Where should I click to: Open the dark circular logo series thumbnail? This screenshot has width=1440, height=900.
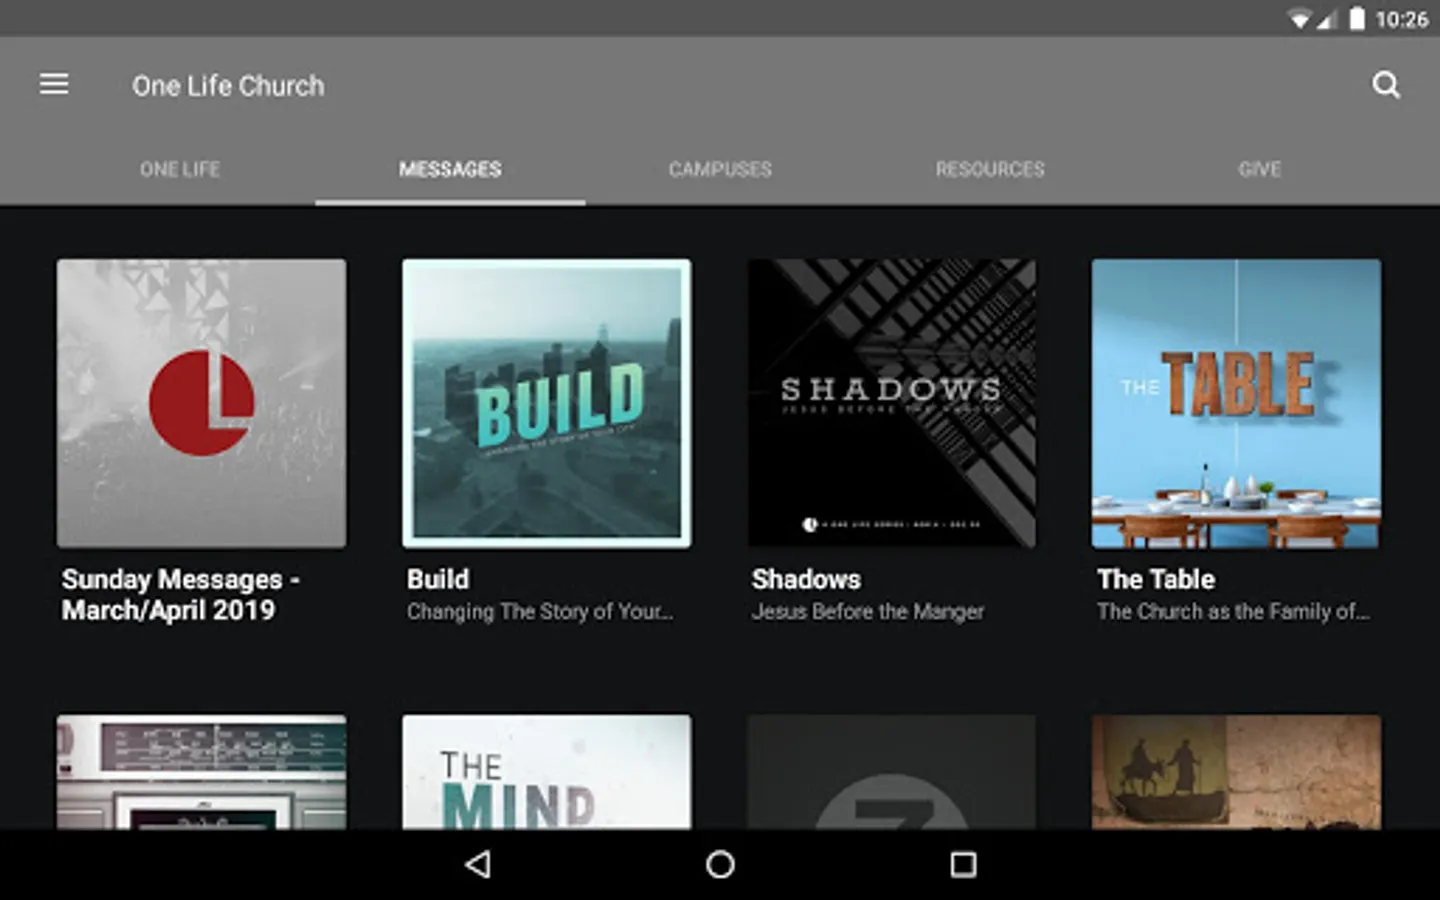892,771
